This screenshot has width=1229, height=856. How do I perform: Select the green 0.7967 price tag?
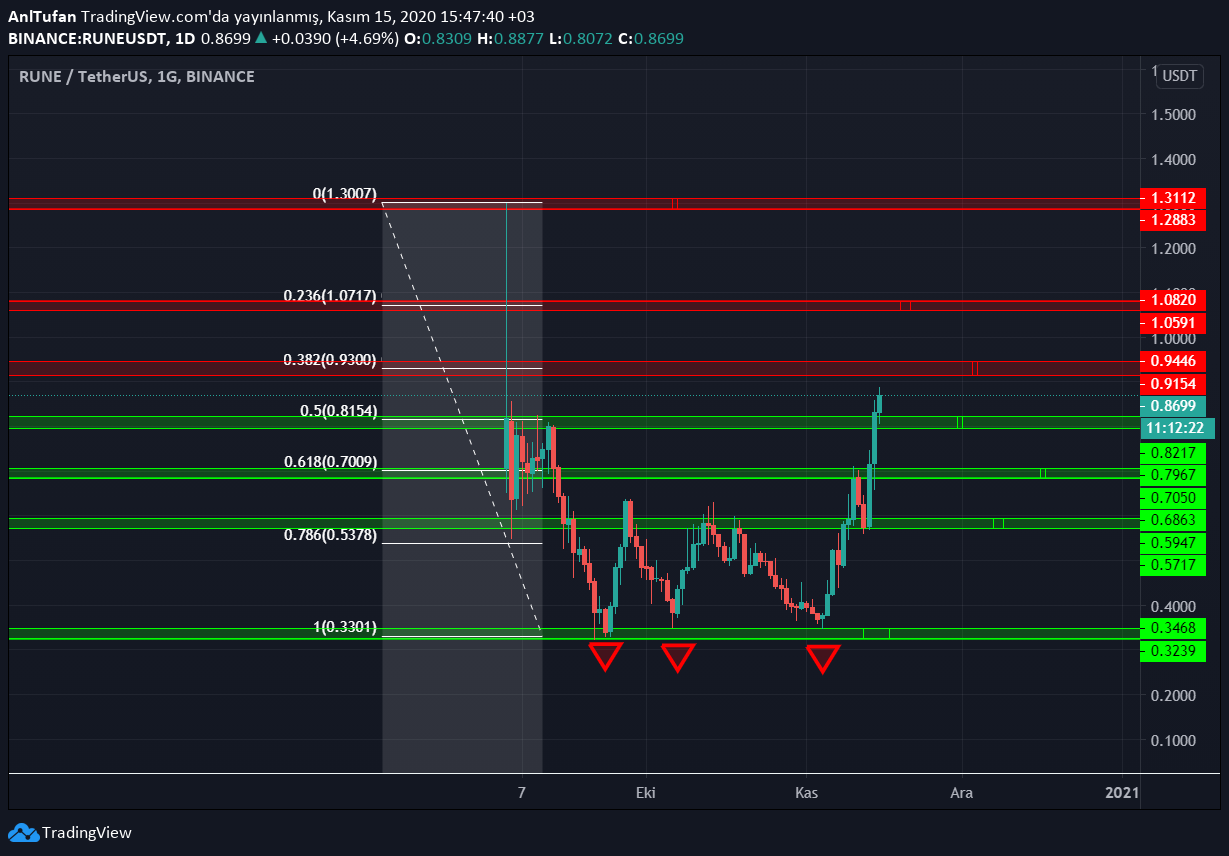click(1172, 474)
